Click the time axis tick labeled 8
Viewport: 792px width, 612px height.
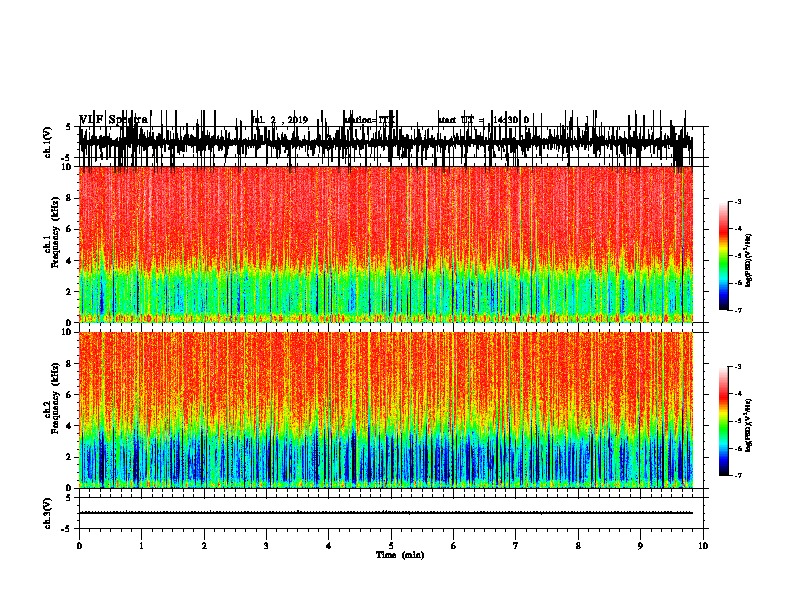coord(578,546)
